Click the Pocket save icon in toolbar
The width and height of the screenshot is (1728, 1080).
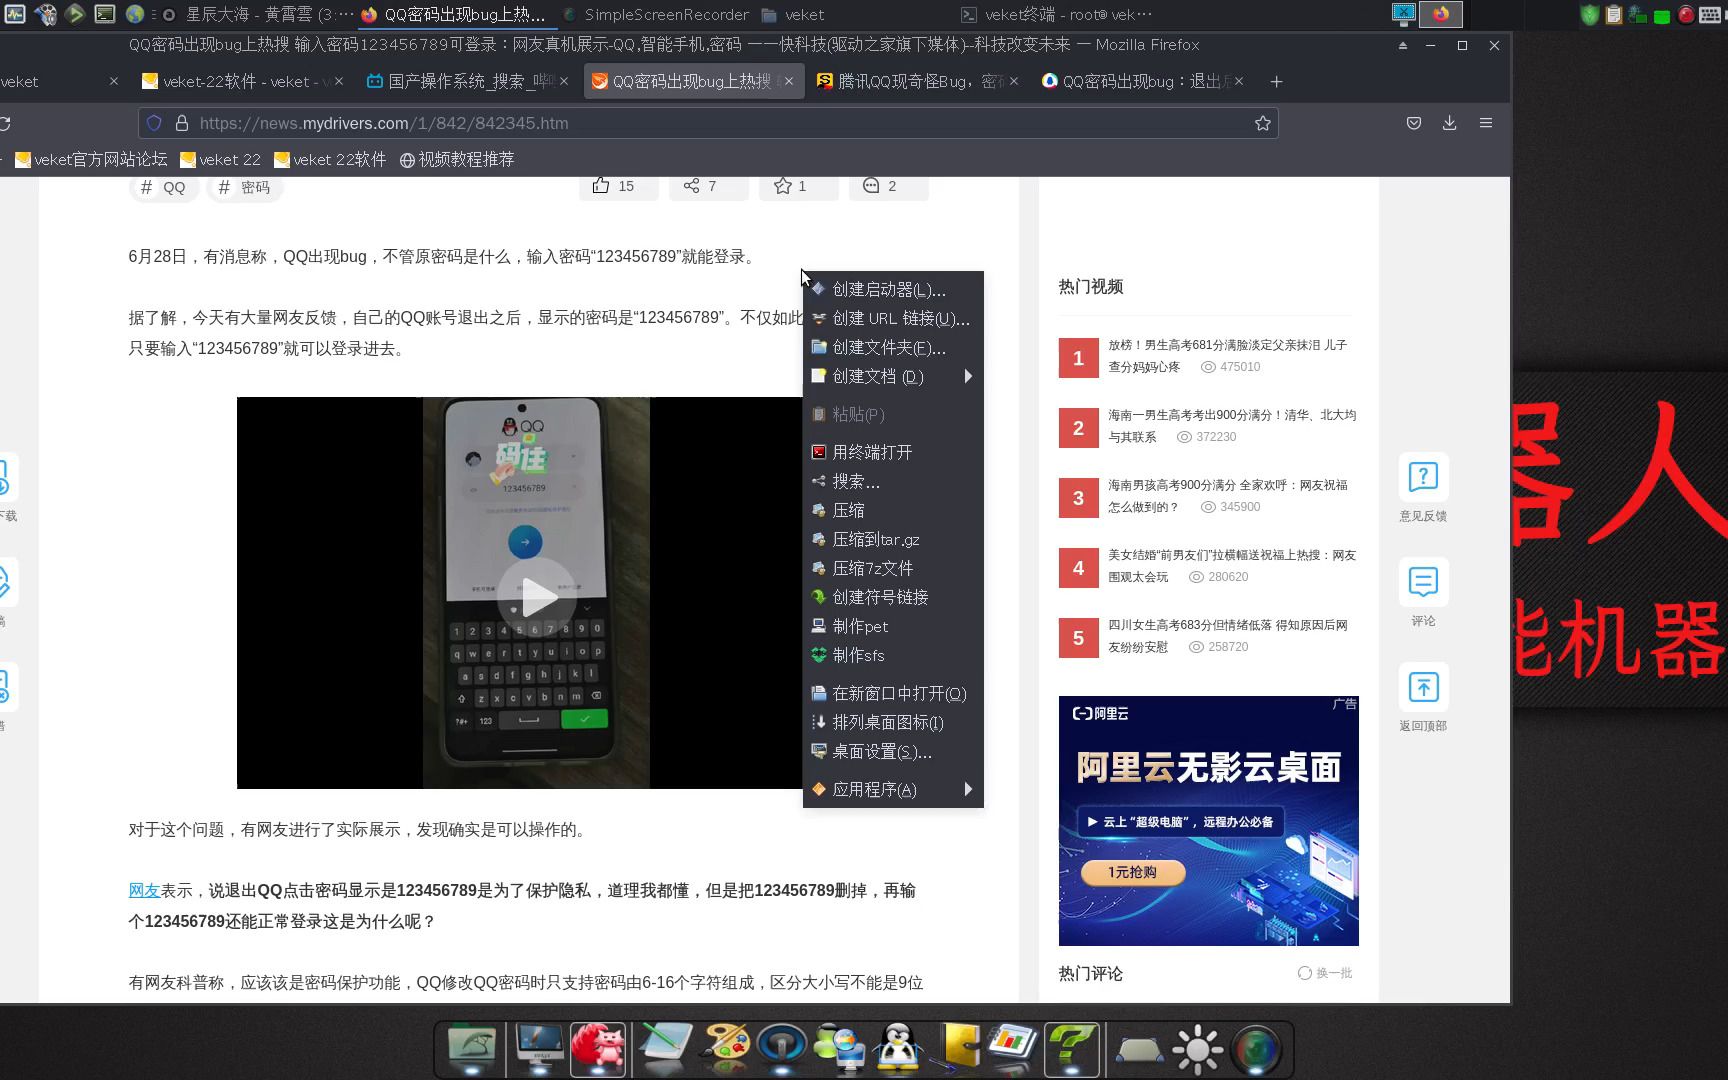[1414, 123]
